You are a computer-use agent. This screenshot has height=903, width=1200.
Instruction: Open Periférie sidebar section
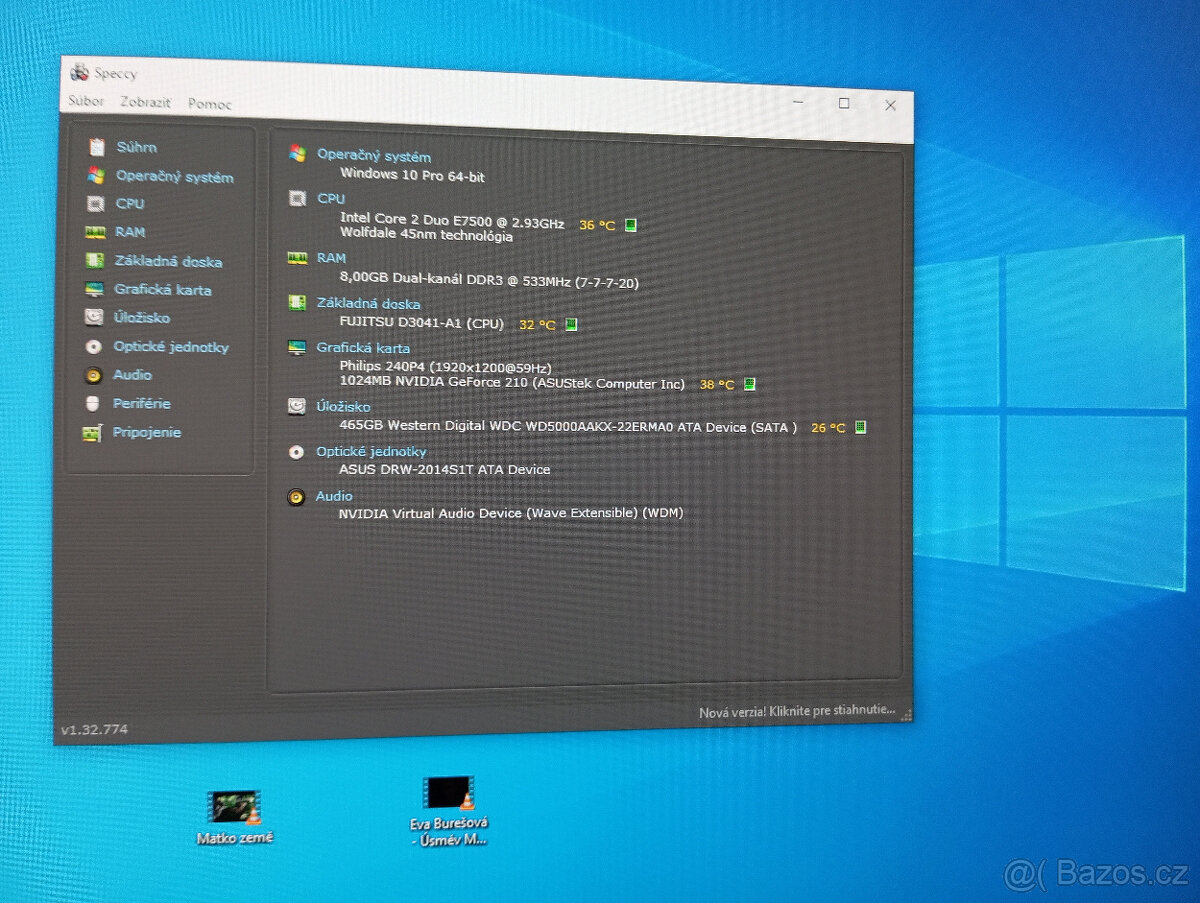click(141, 404)
